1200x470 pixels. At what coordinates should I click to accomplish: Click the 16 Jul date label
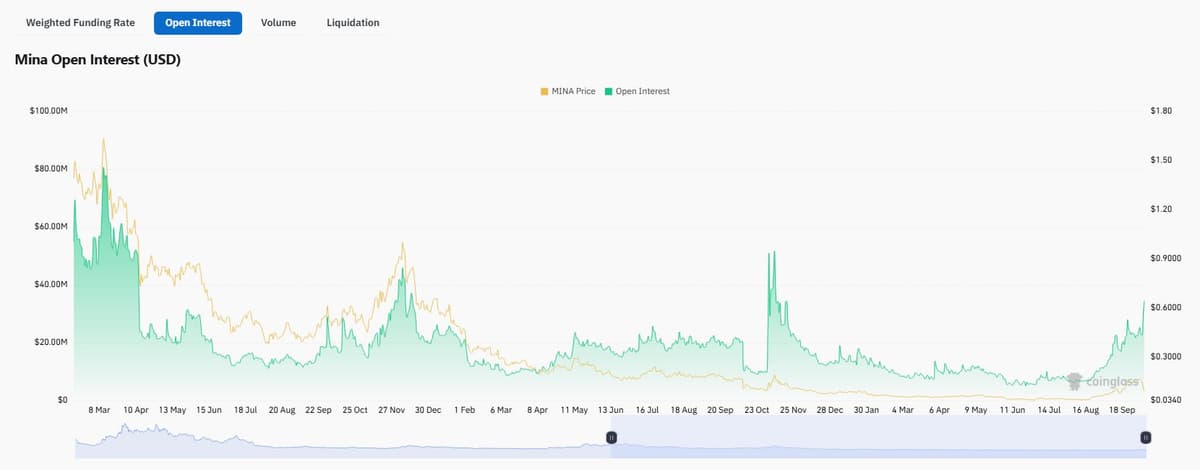[x=647, y=410]
